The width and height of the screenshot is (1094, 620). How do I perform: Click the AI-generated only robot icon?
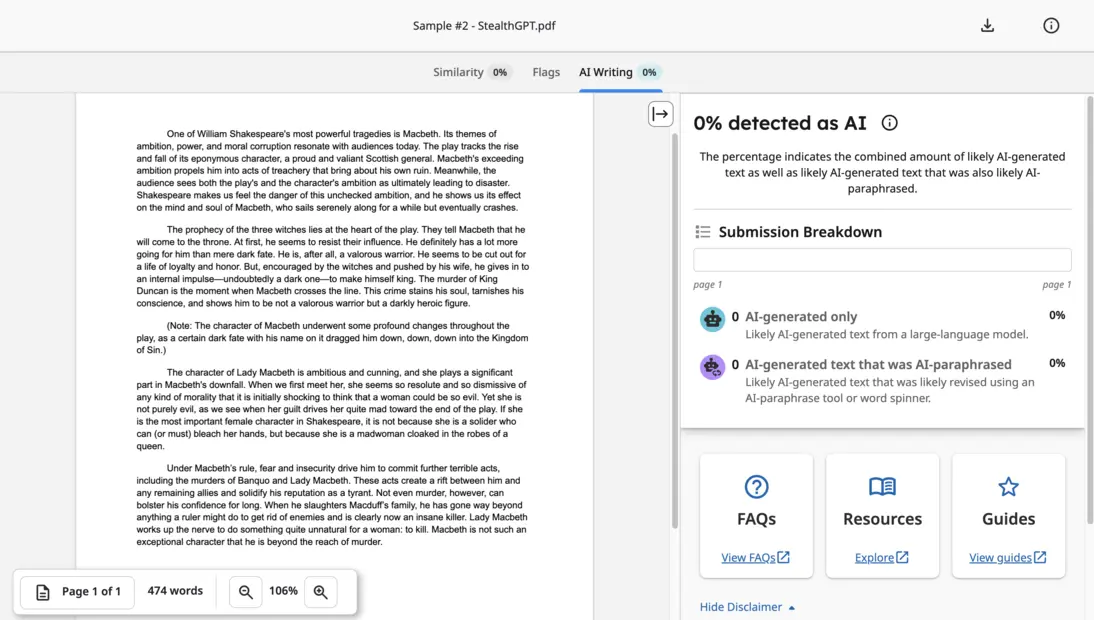pos(712,319)
